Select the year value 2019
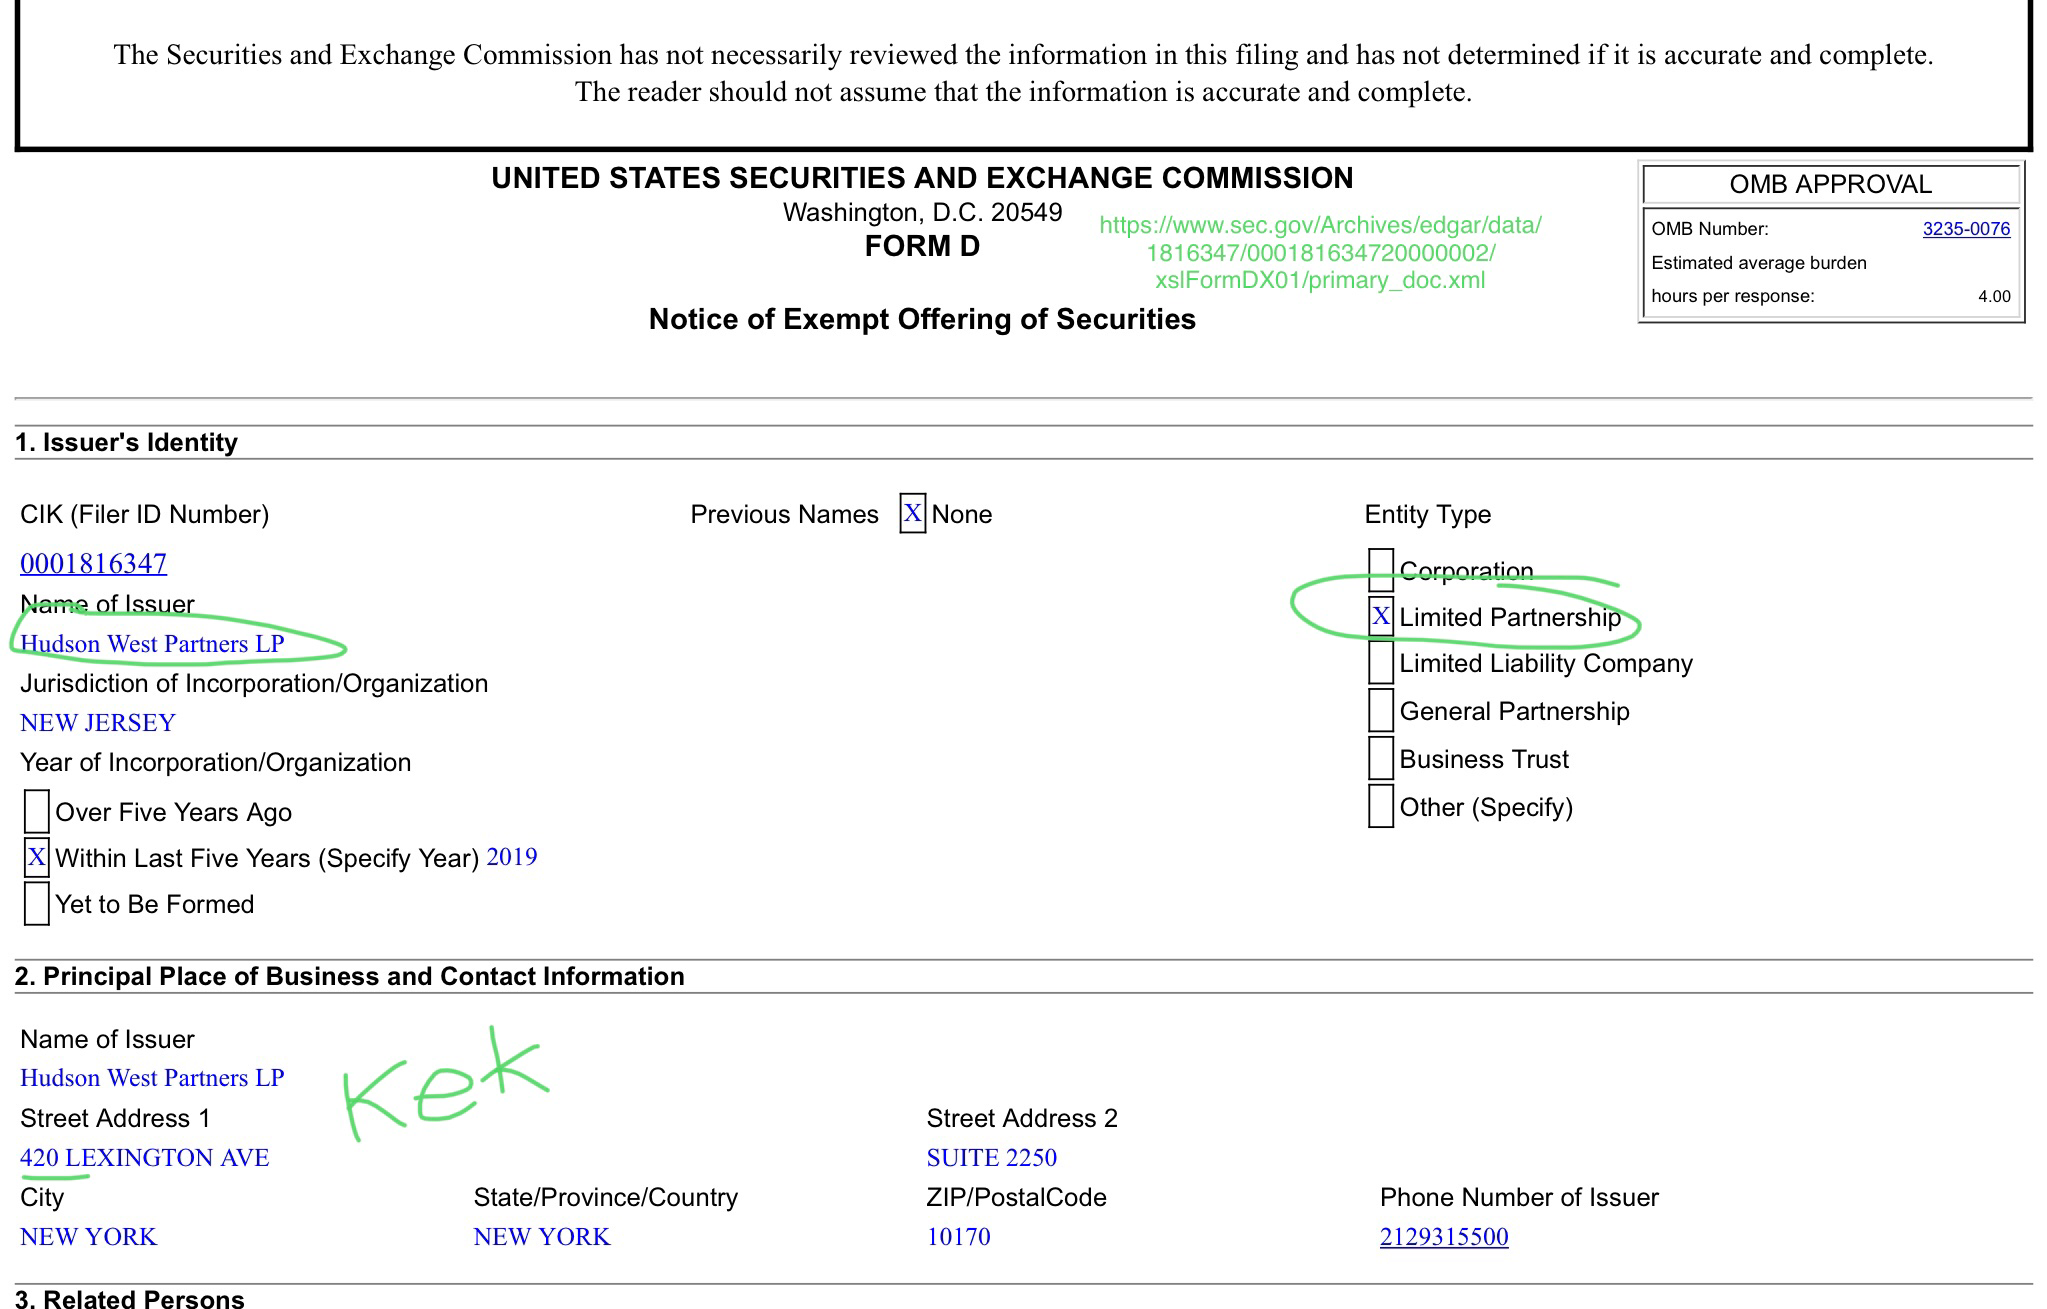 click(511, 857)
